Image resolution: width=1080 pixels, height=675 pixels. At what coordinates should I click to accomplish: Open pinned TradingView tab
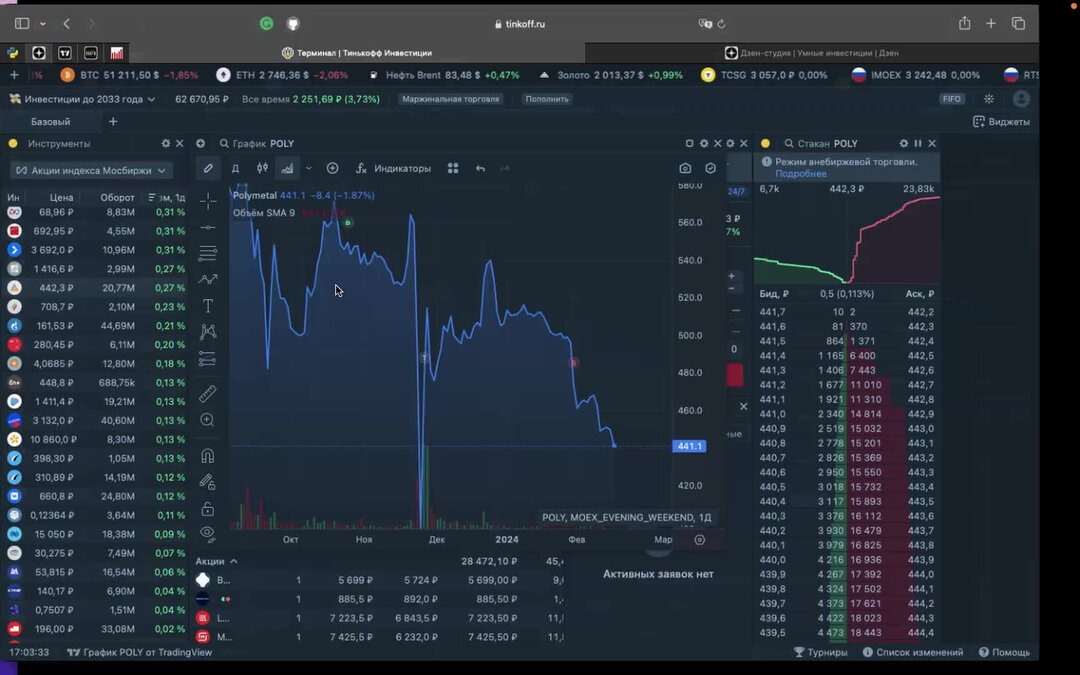(x=65, y=53)
